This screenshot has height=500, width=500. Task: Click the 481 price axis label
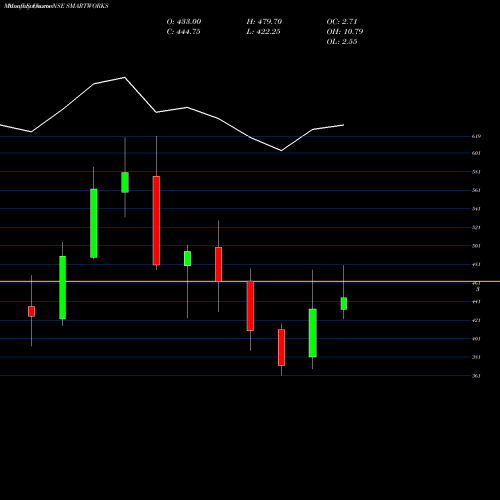(x=476, y=265)
